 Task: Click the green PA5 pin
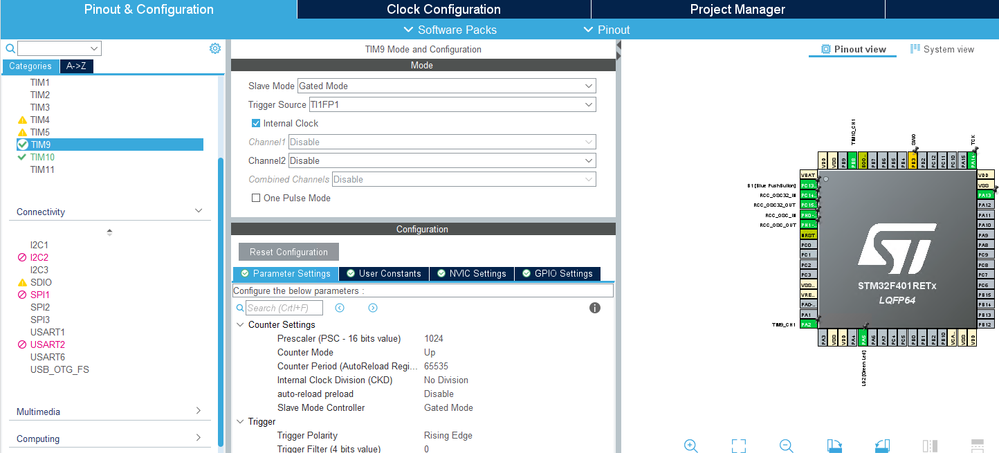[863, 339]
